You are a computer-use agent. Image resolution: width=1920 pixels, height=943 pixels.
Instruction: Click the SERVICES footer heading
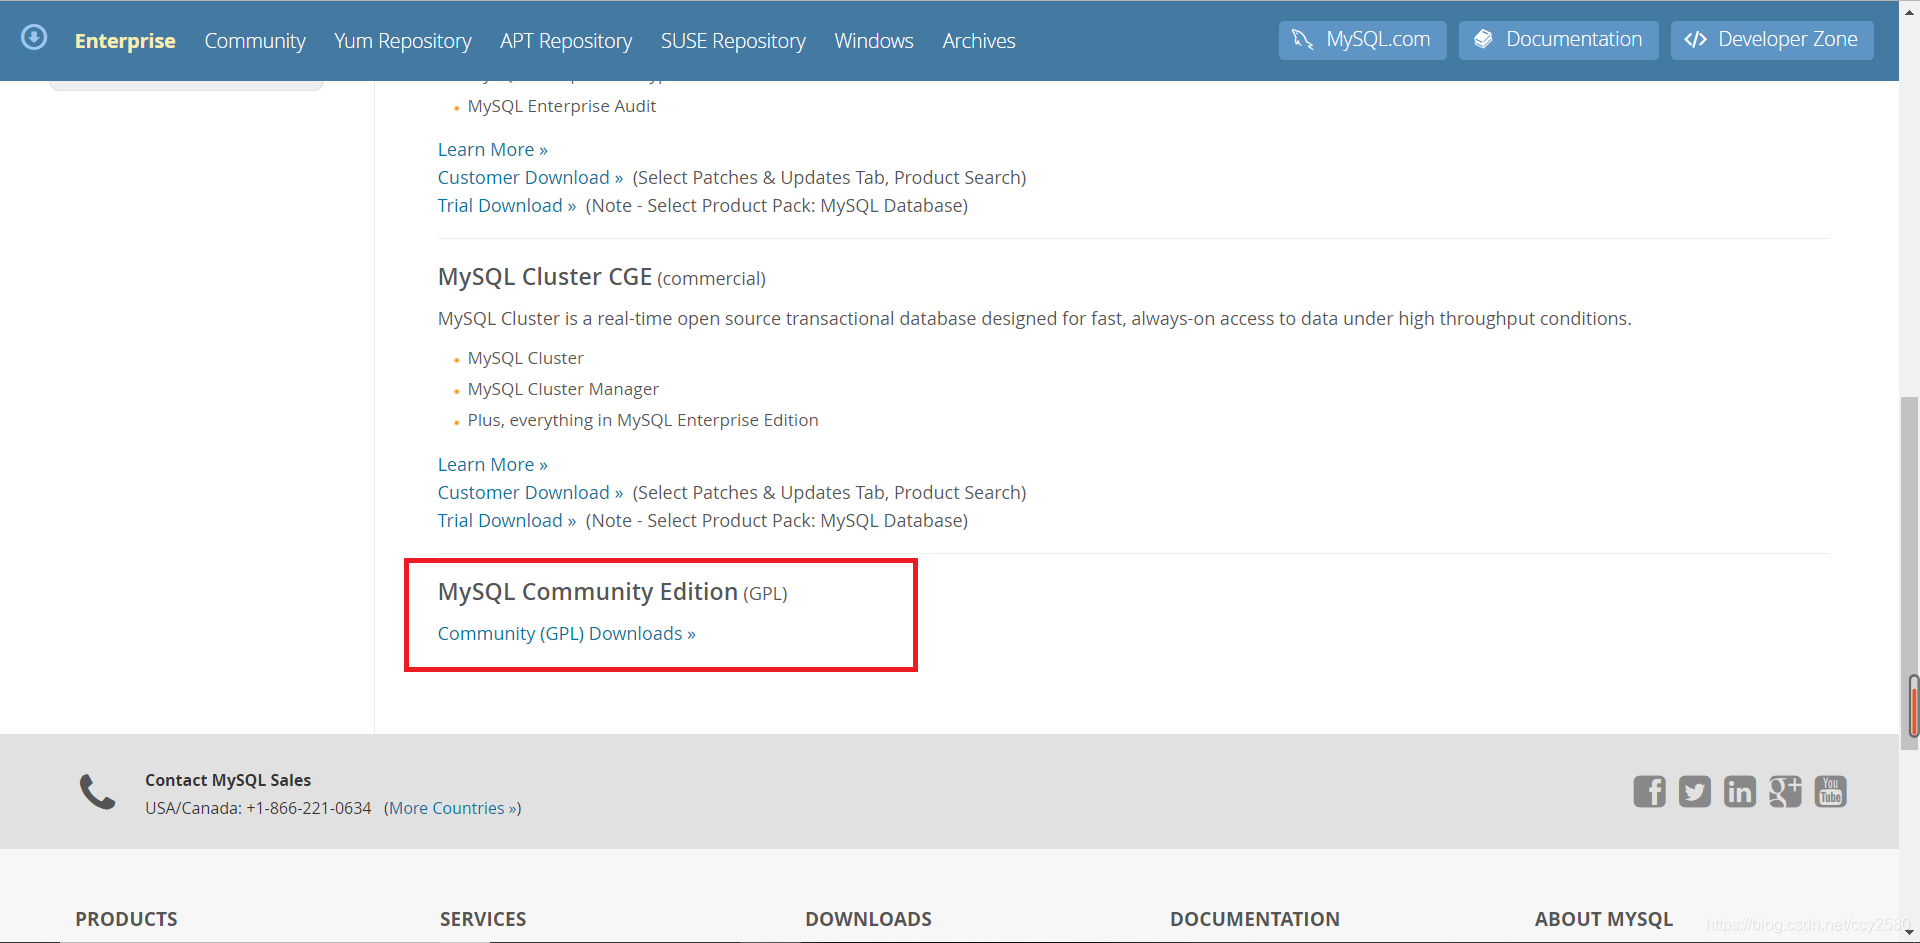[x=483, y=919]
